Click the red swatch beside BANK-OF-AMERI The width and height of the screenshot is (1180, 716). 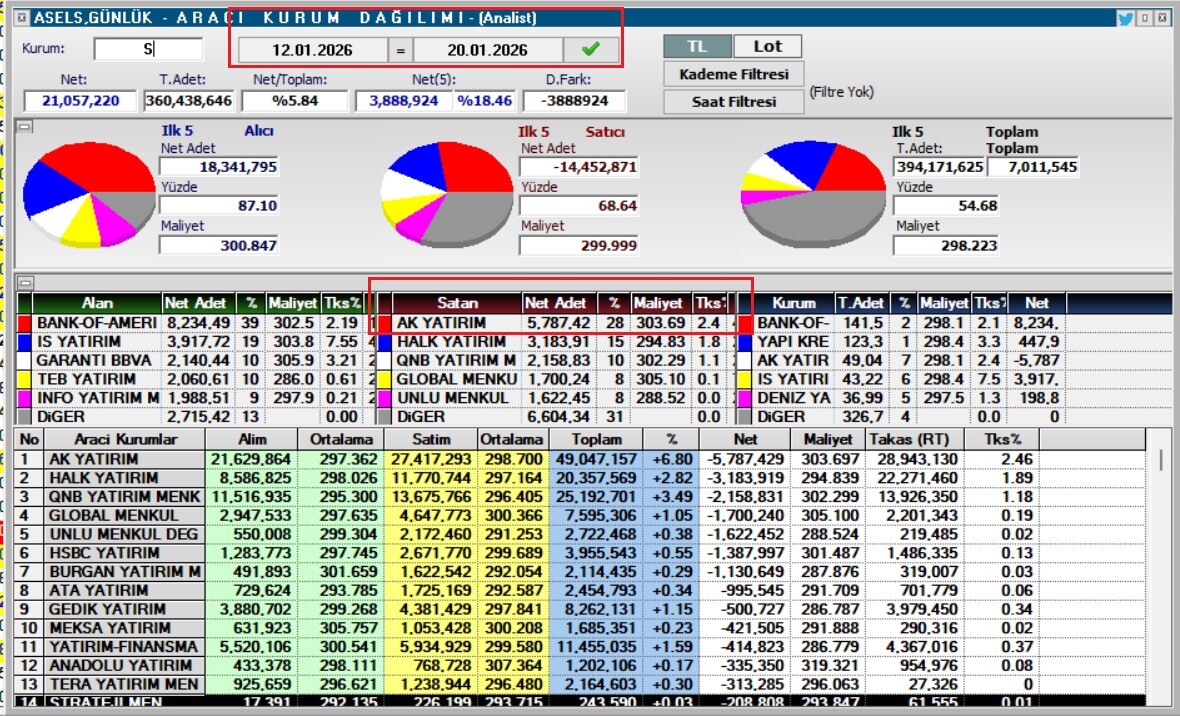[x=25, y=323]
